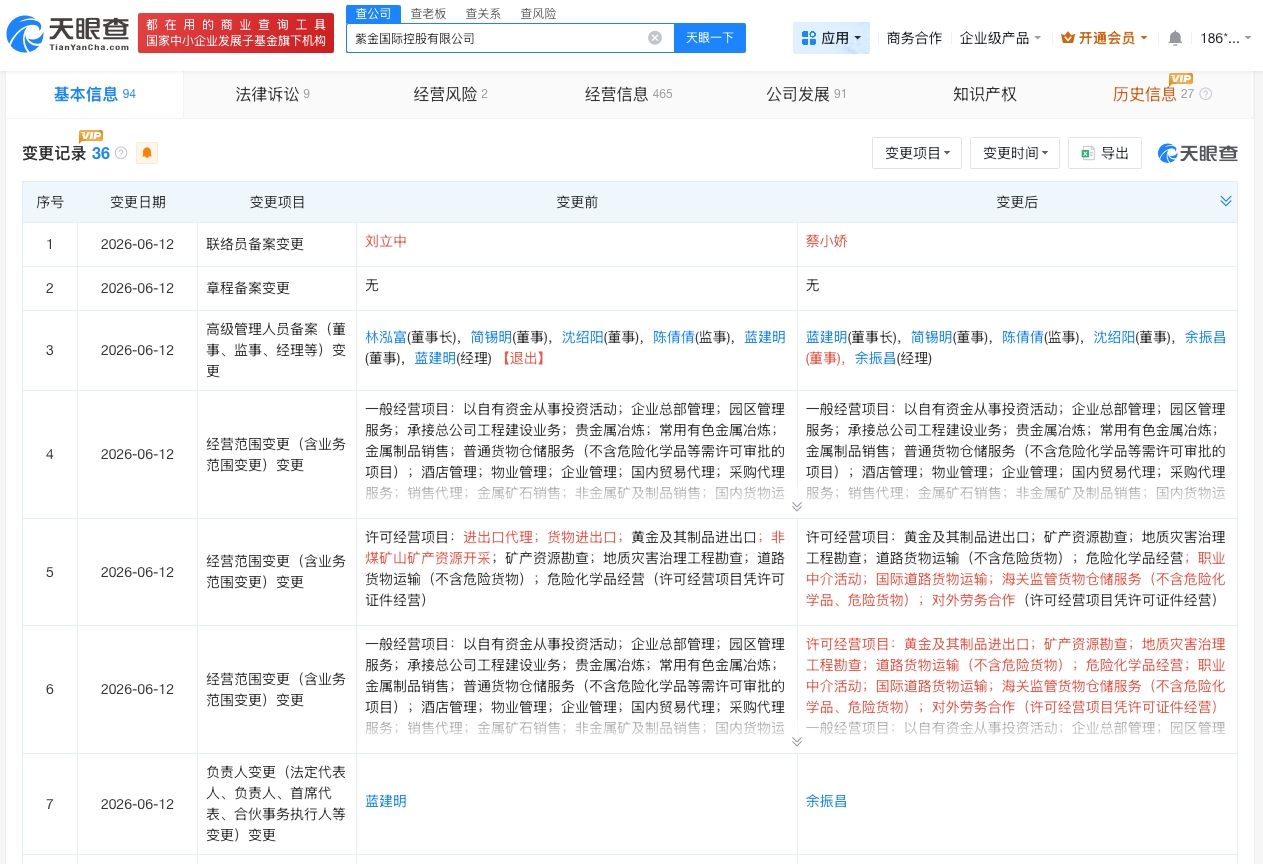Click the Excel icon in the 导出 button
1263x864 pixels.
1087,153
